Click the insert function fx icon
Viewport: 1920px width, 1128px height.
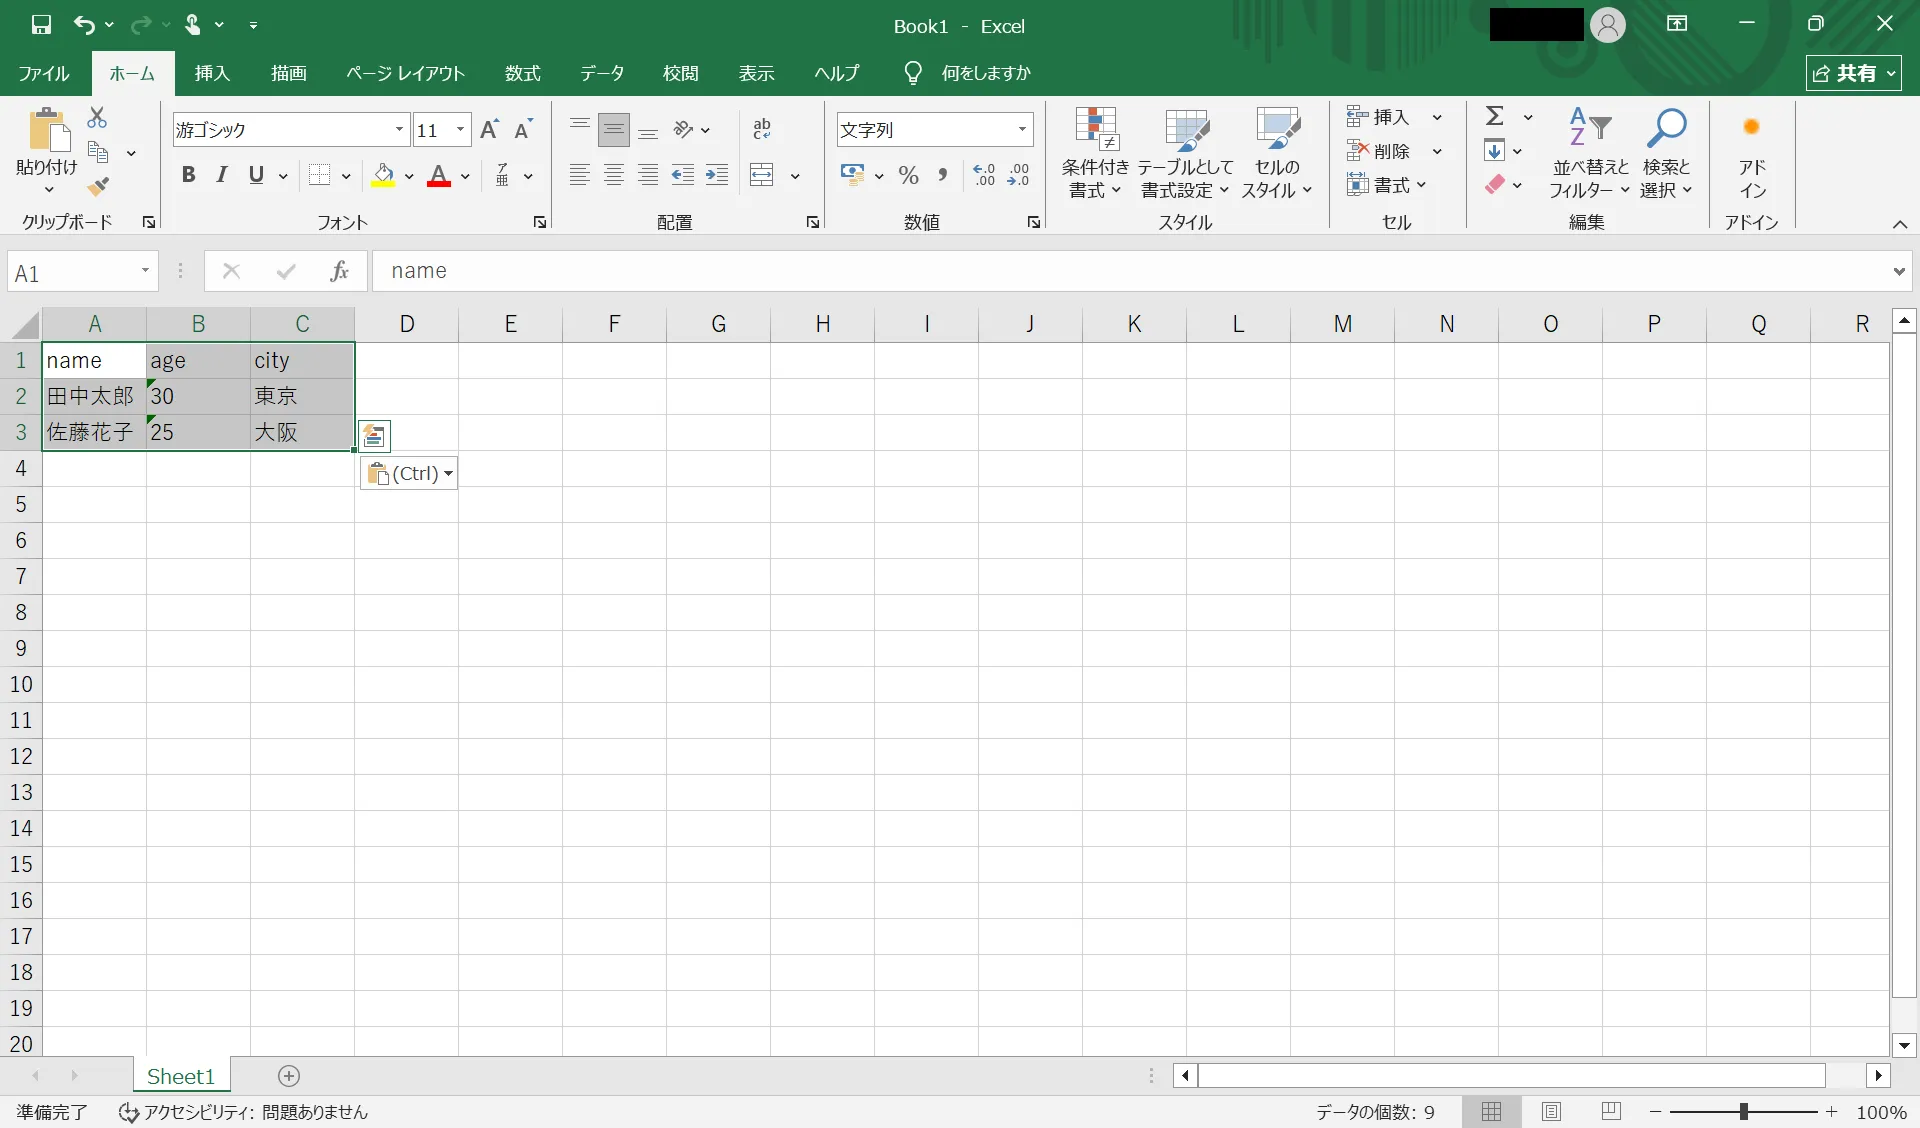[x=339, y=271]
